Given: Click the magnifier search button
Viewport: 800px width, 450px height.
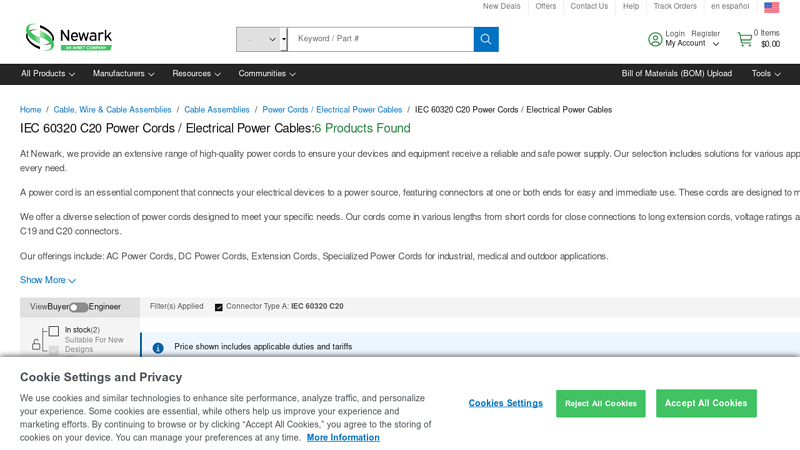Looking at the screenshot, I should (486, 39).
